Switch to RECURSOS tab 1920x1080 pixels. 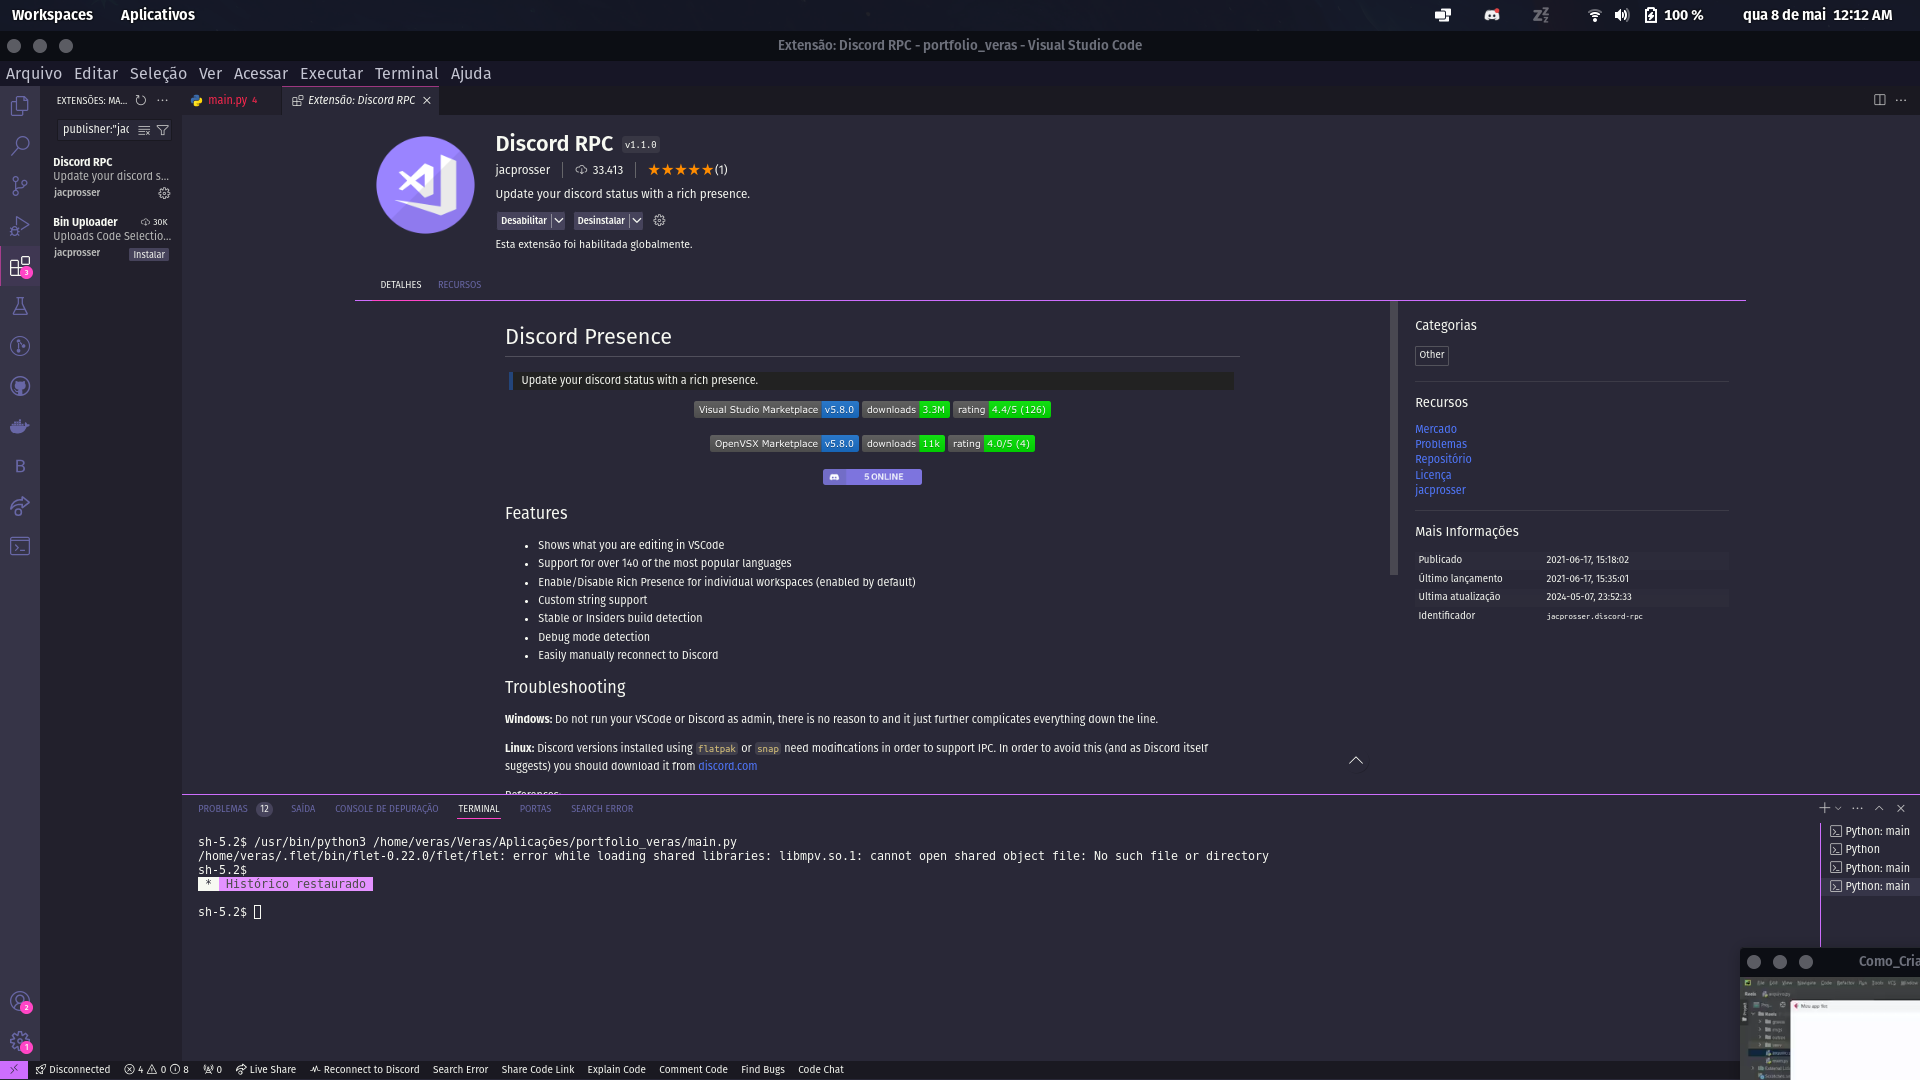tap(459, 284)
